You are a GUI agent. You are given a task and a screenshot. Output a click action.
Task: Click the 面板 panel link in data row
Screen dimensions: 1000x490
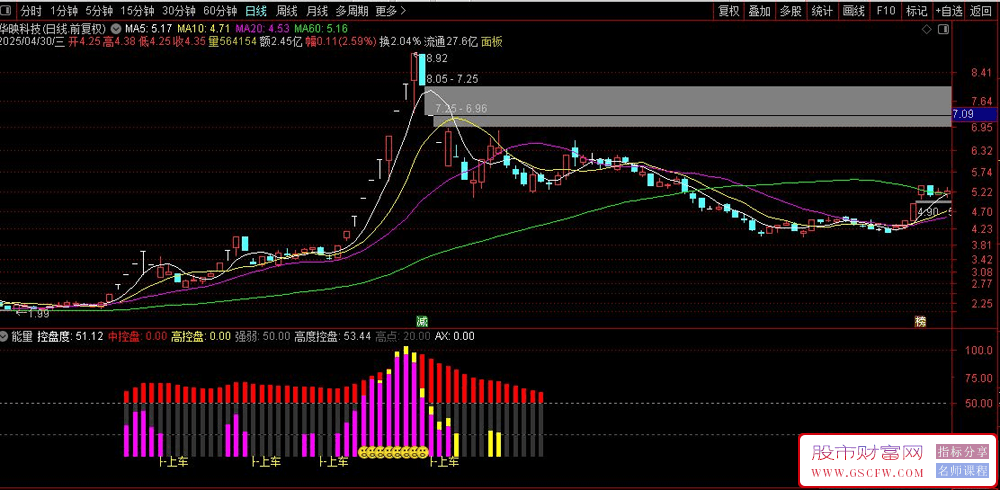[x=492, y=41]
